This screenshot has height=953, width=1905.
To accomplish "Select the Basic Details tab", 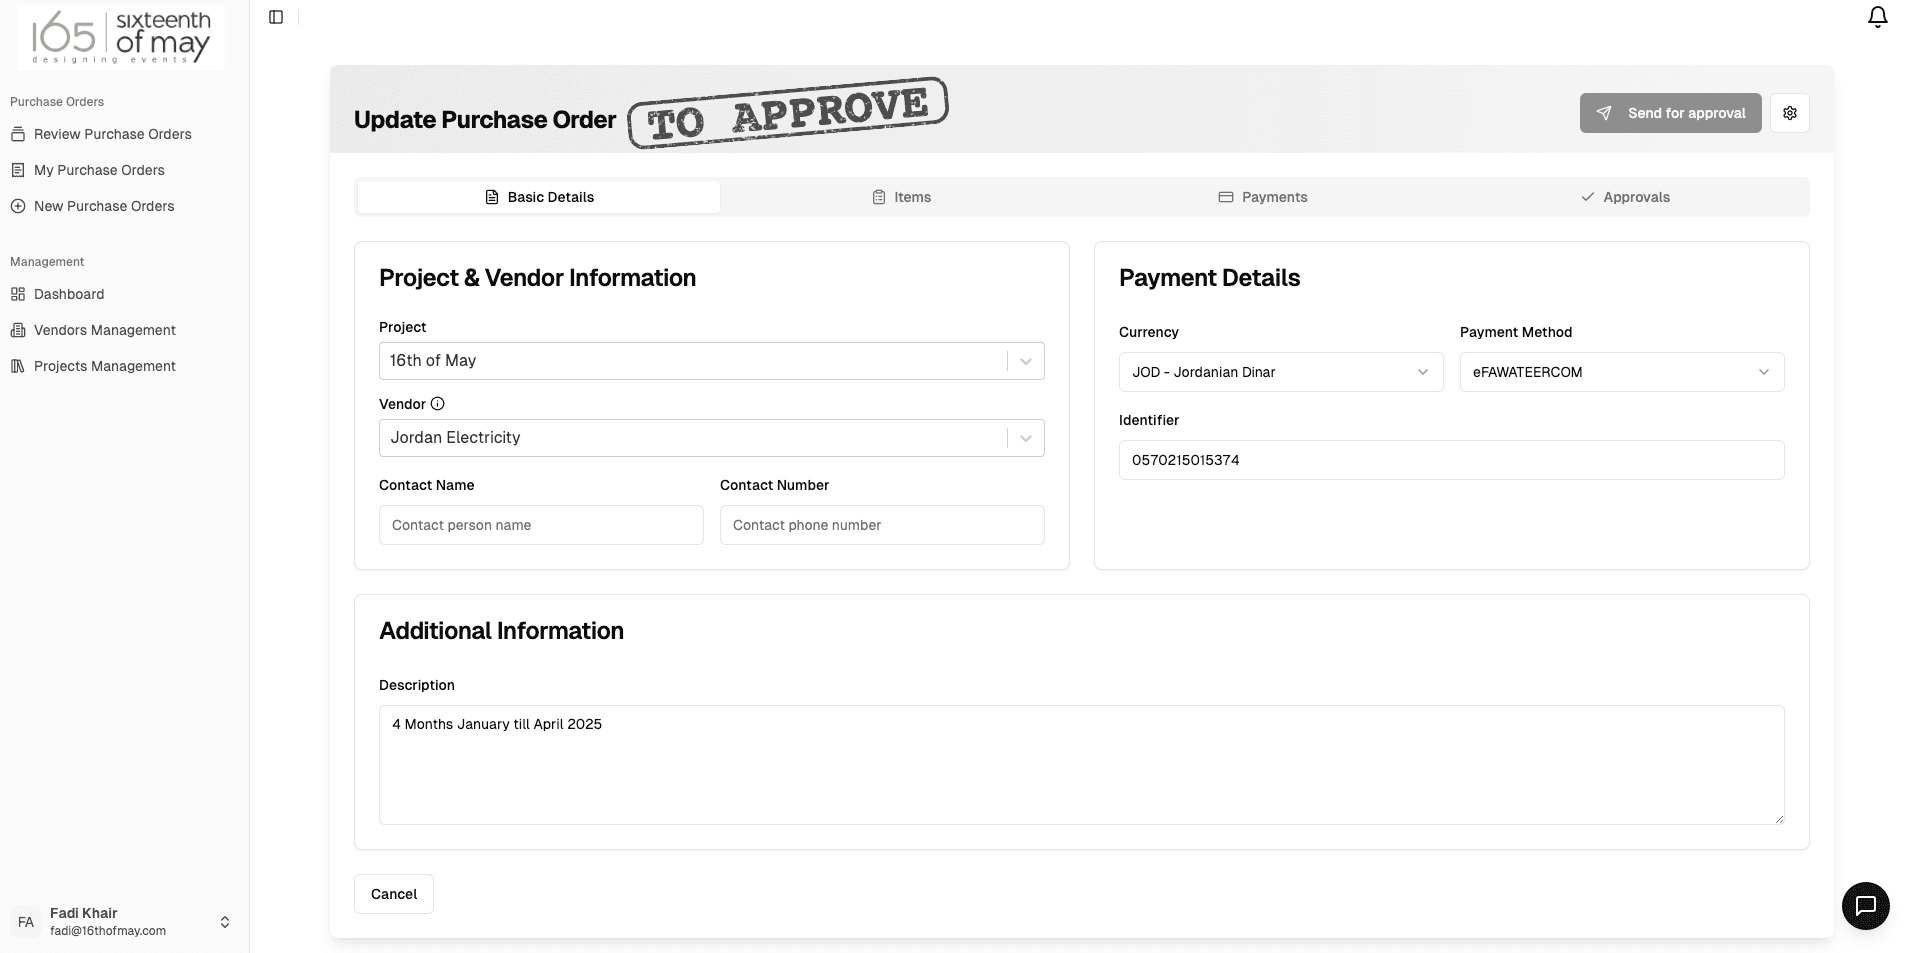I will (x=539, y=197).
